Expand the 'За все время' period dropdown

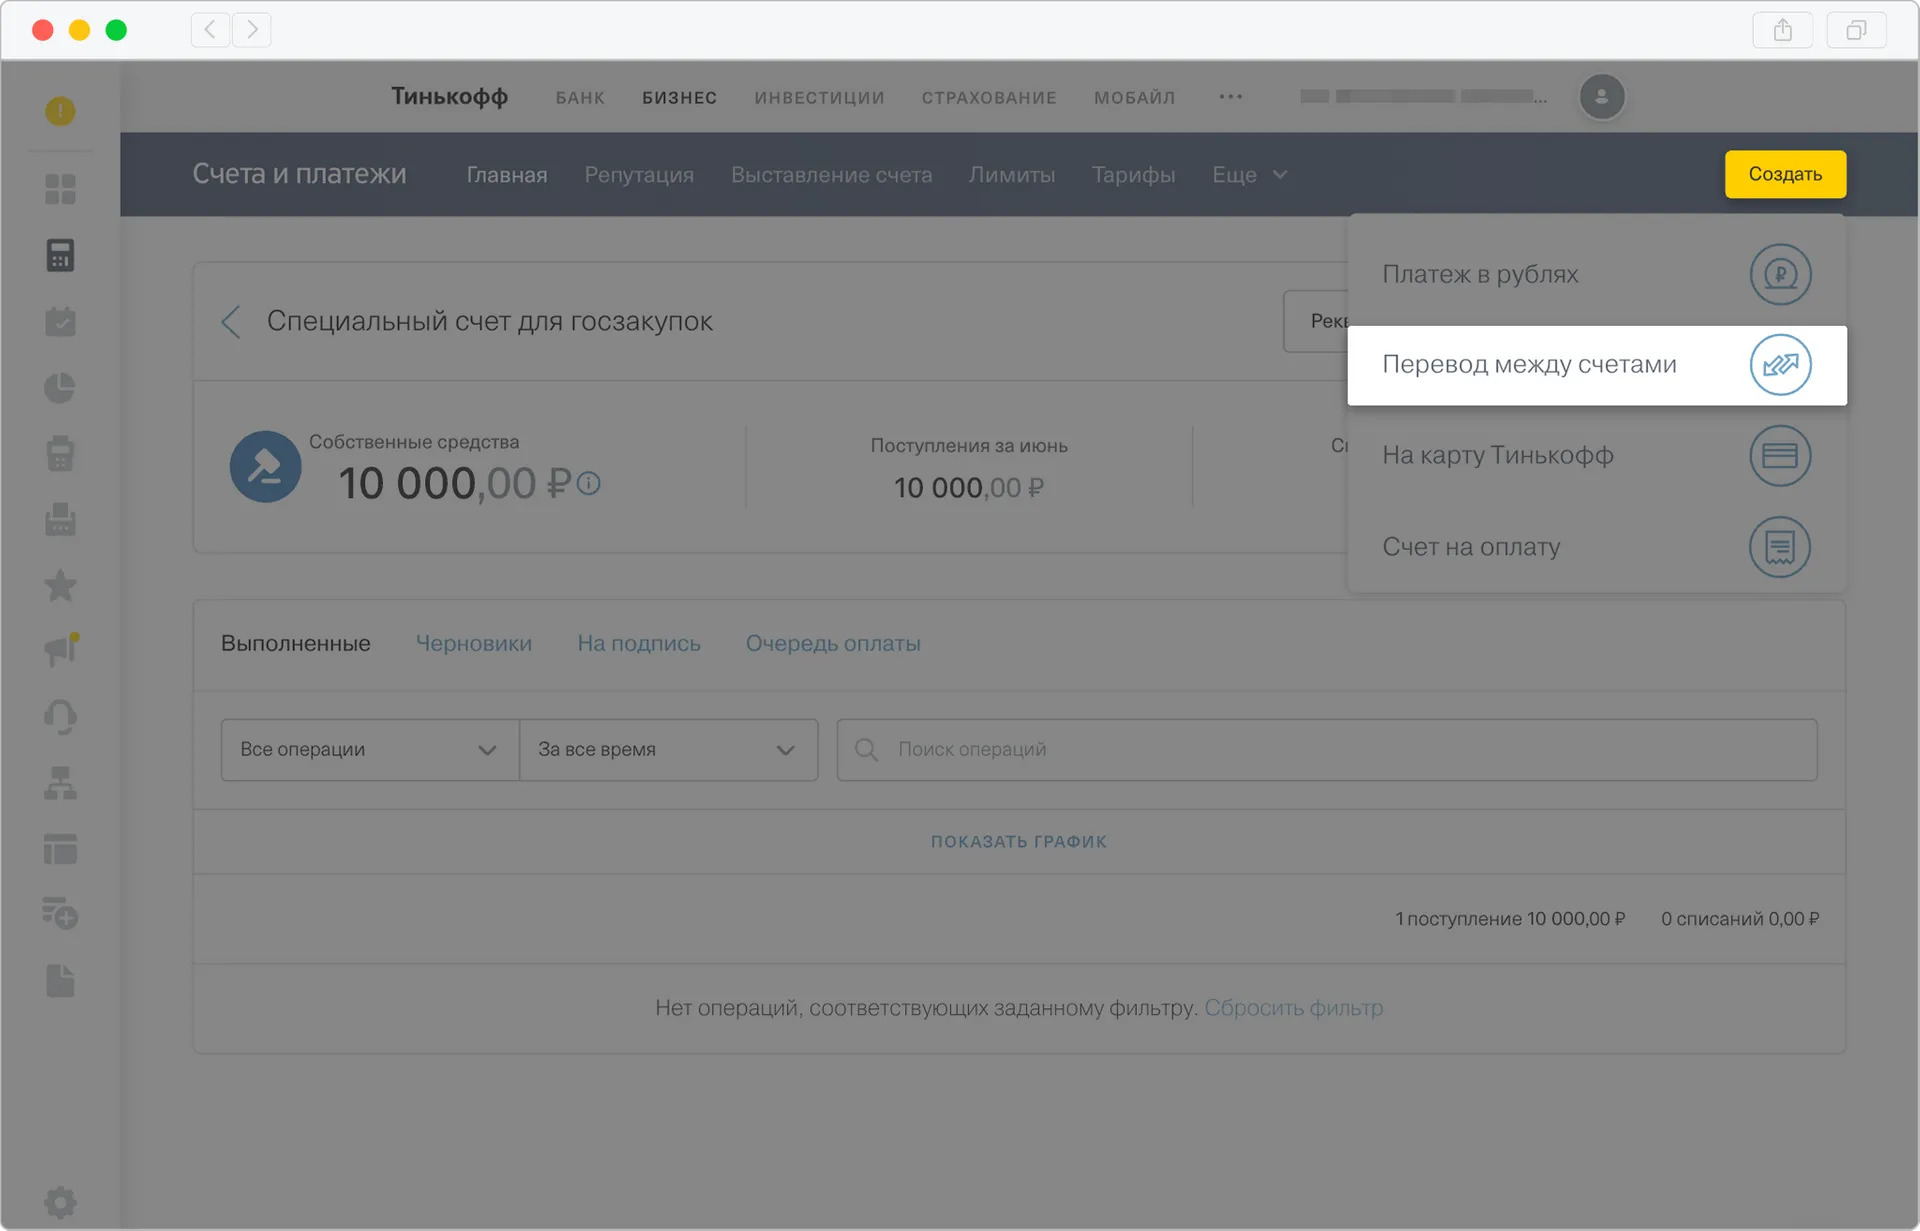coord(667,750)
